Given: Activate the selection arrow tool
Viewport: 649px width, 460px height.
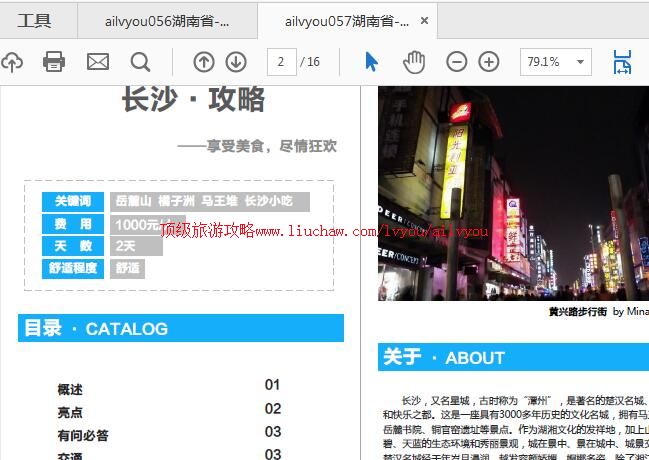Looking at the screenshot, I should click(372, 62).
